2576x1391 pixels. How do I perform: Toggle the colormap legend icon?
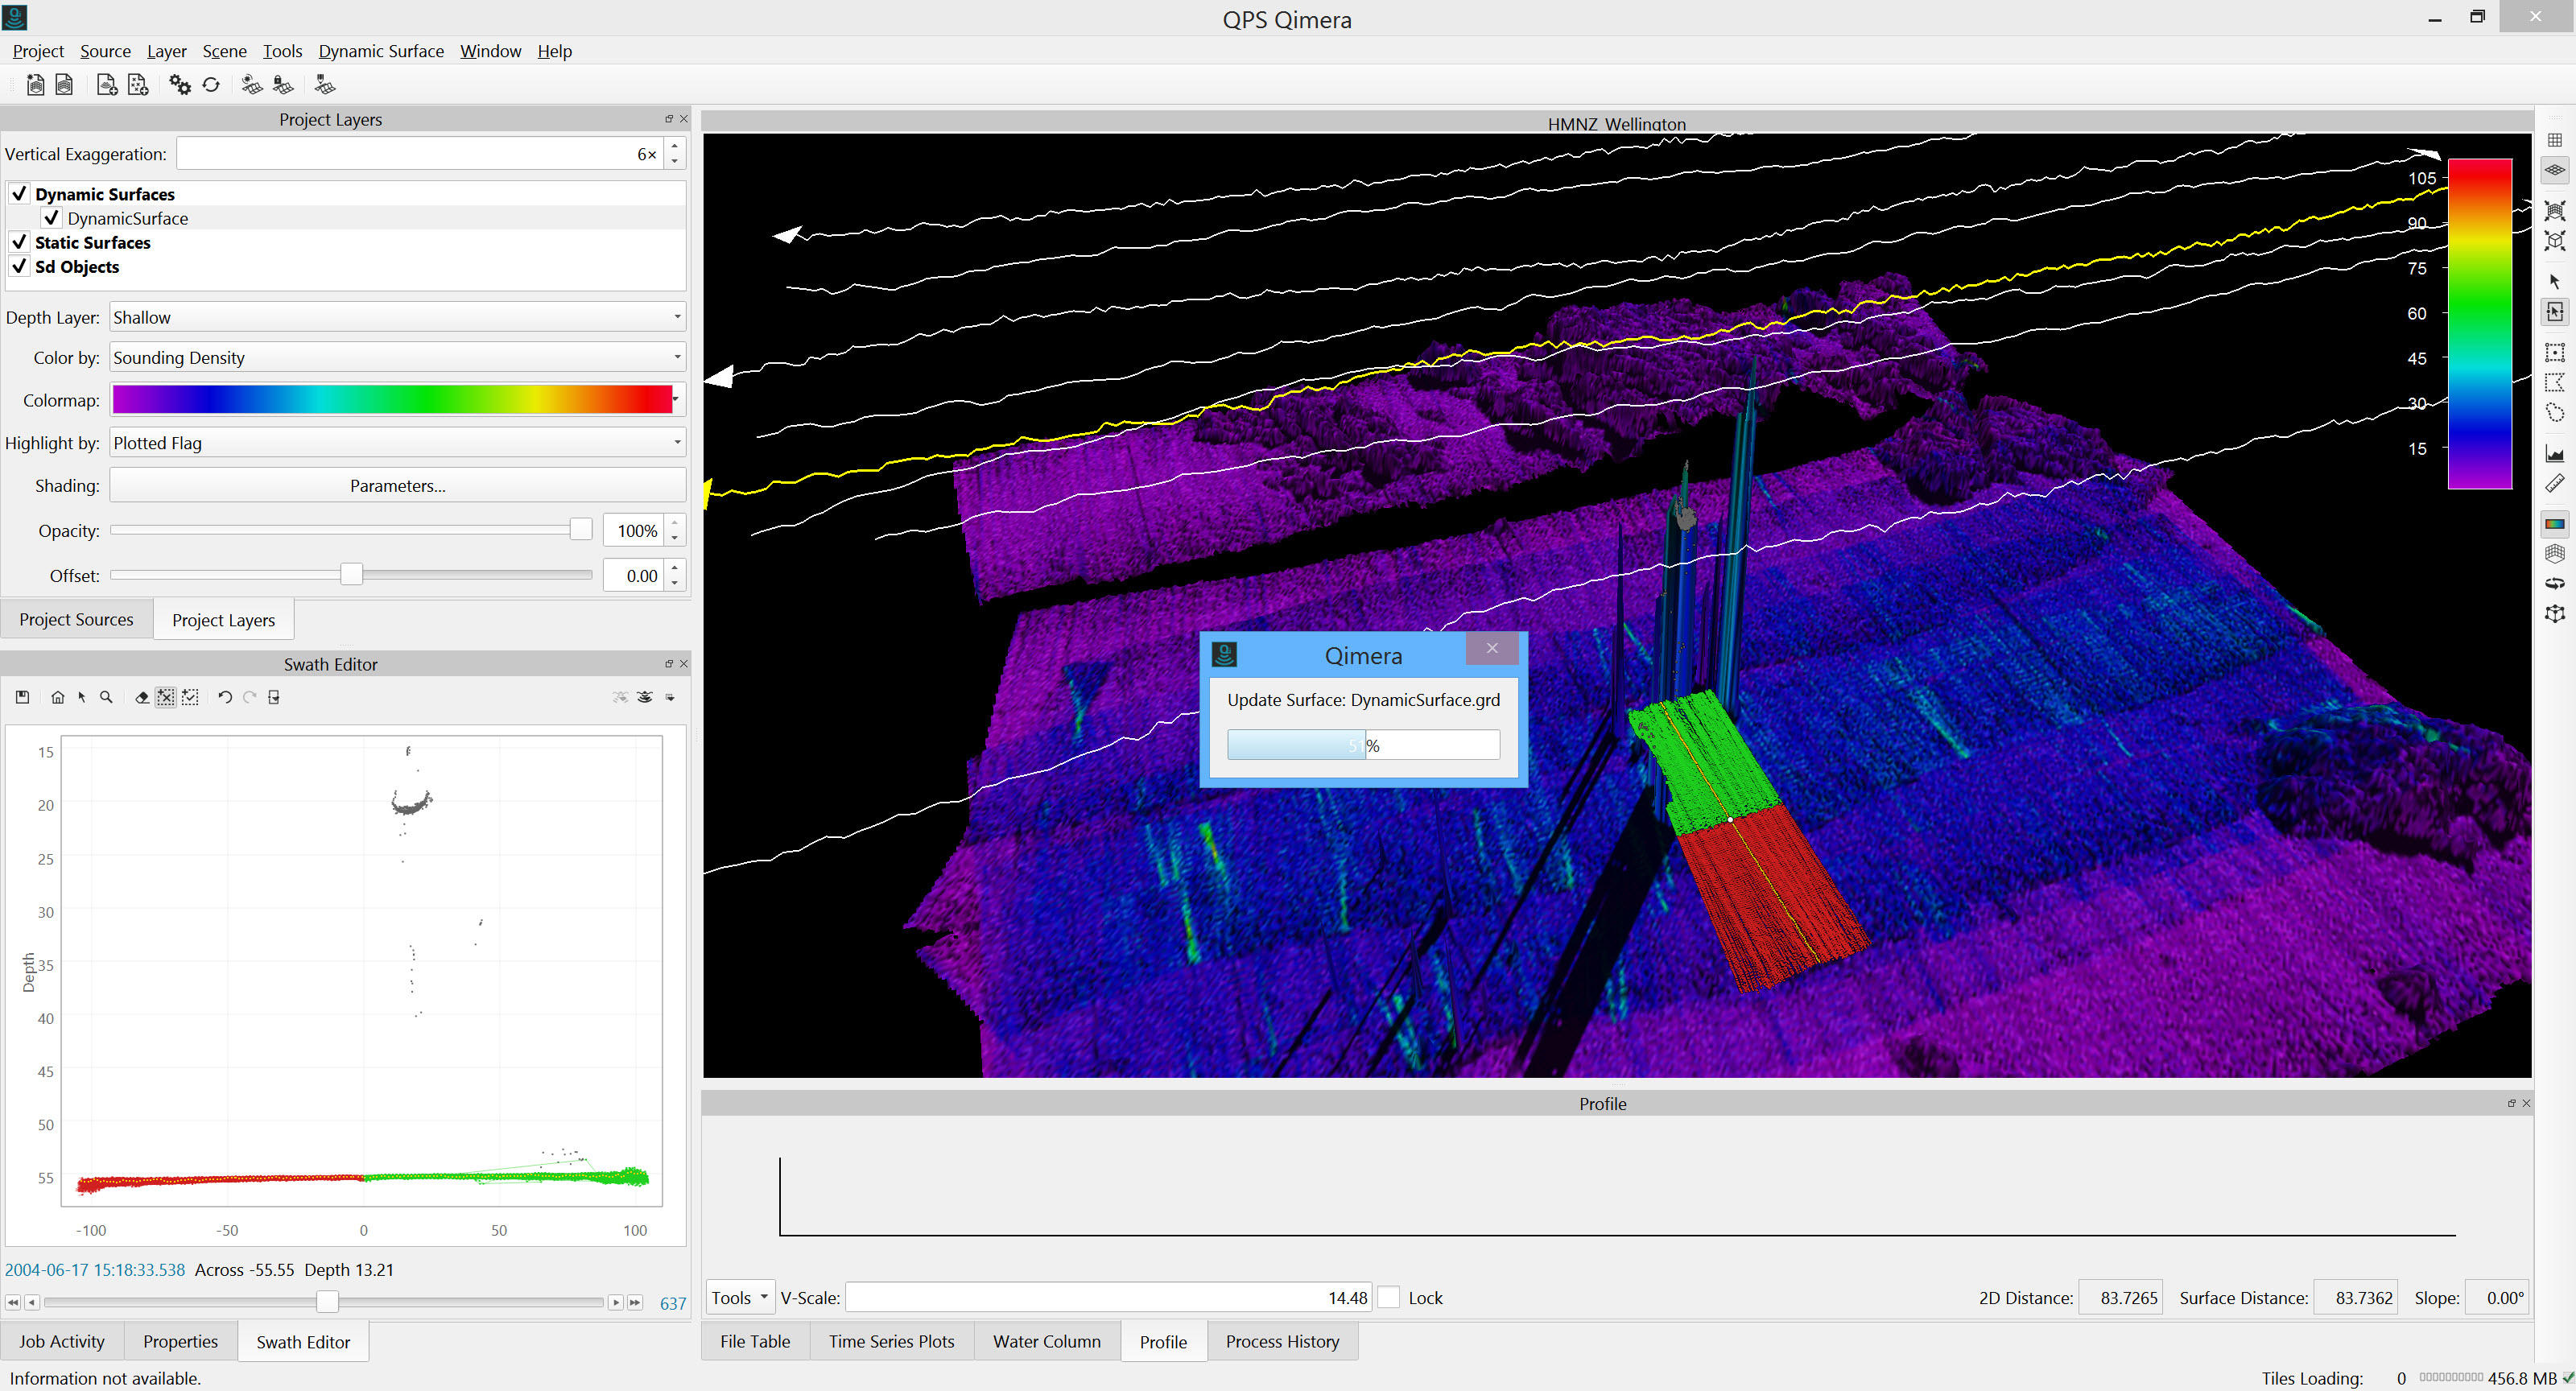point(2555,523)
